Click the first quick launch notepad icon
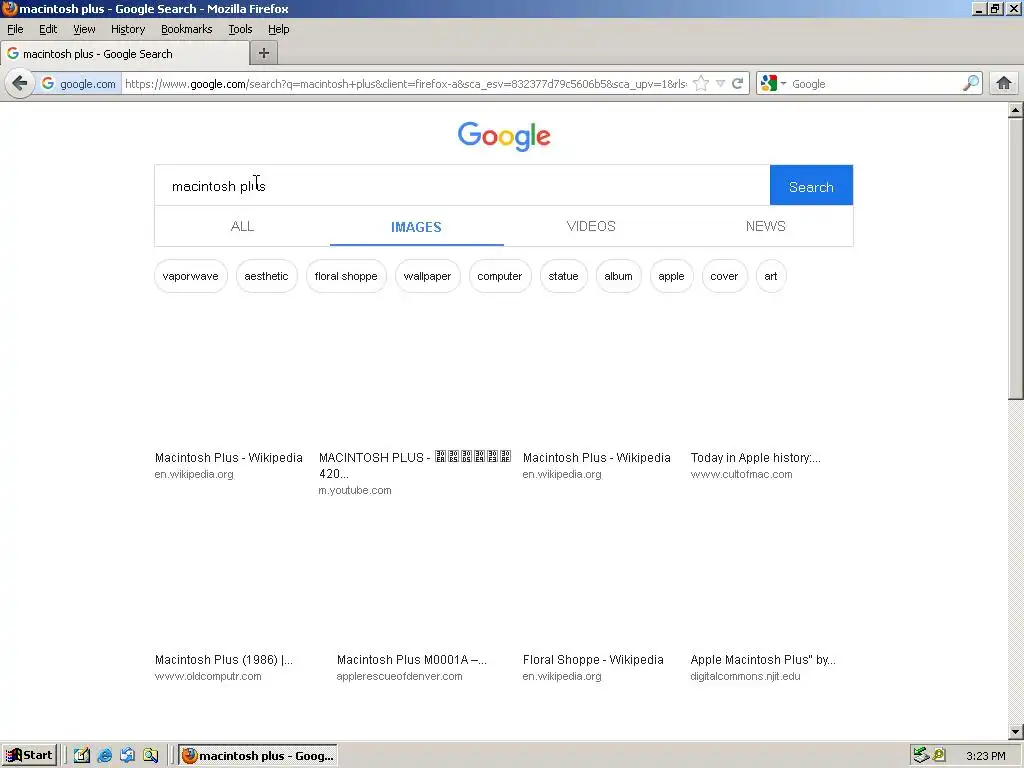The width and height of the screenshot is (1024, 768). pos(82,756)
